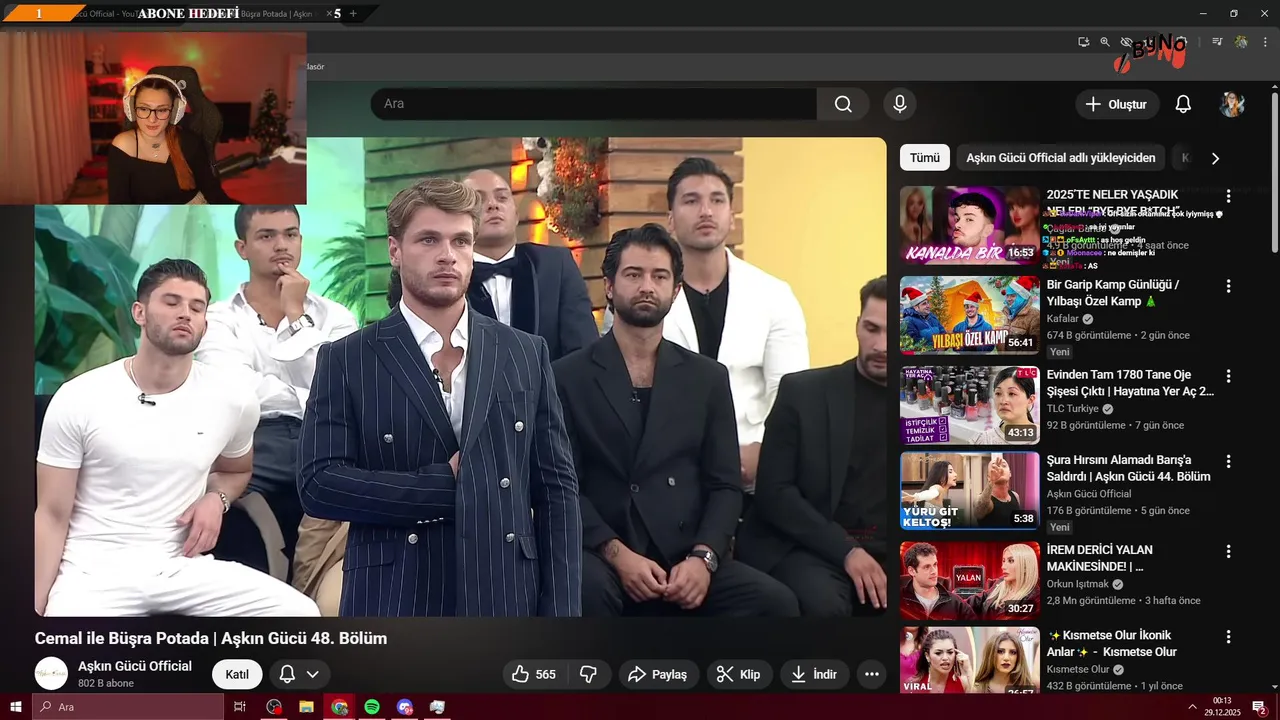1280x720 pixels.
Task: Open the YouTube account avatar menu
Action: click(x=1232, y=104)
